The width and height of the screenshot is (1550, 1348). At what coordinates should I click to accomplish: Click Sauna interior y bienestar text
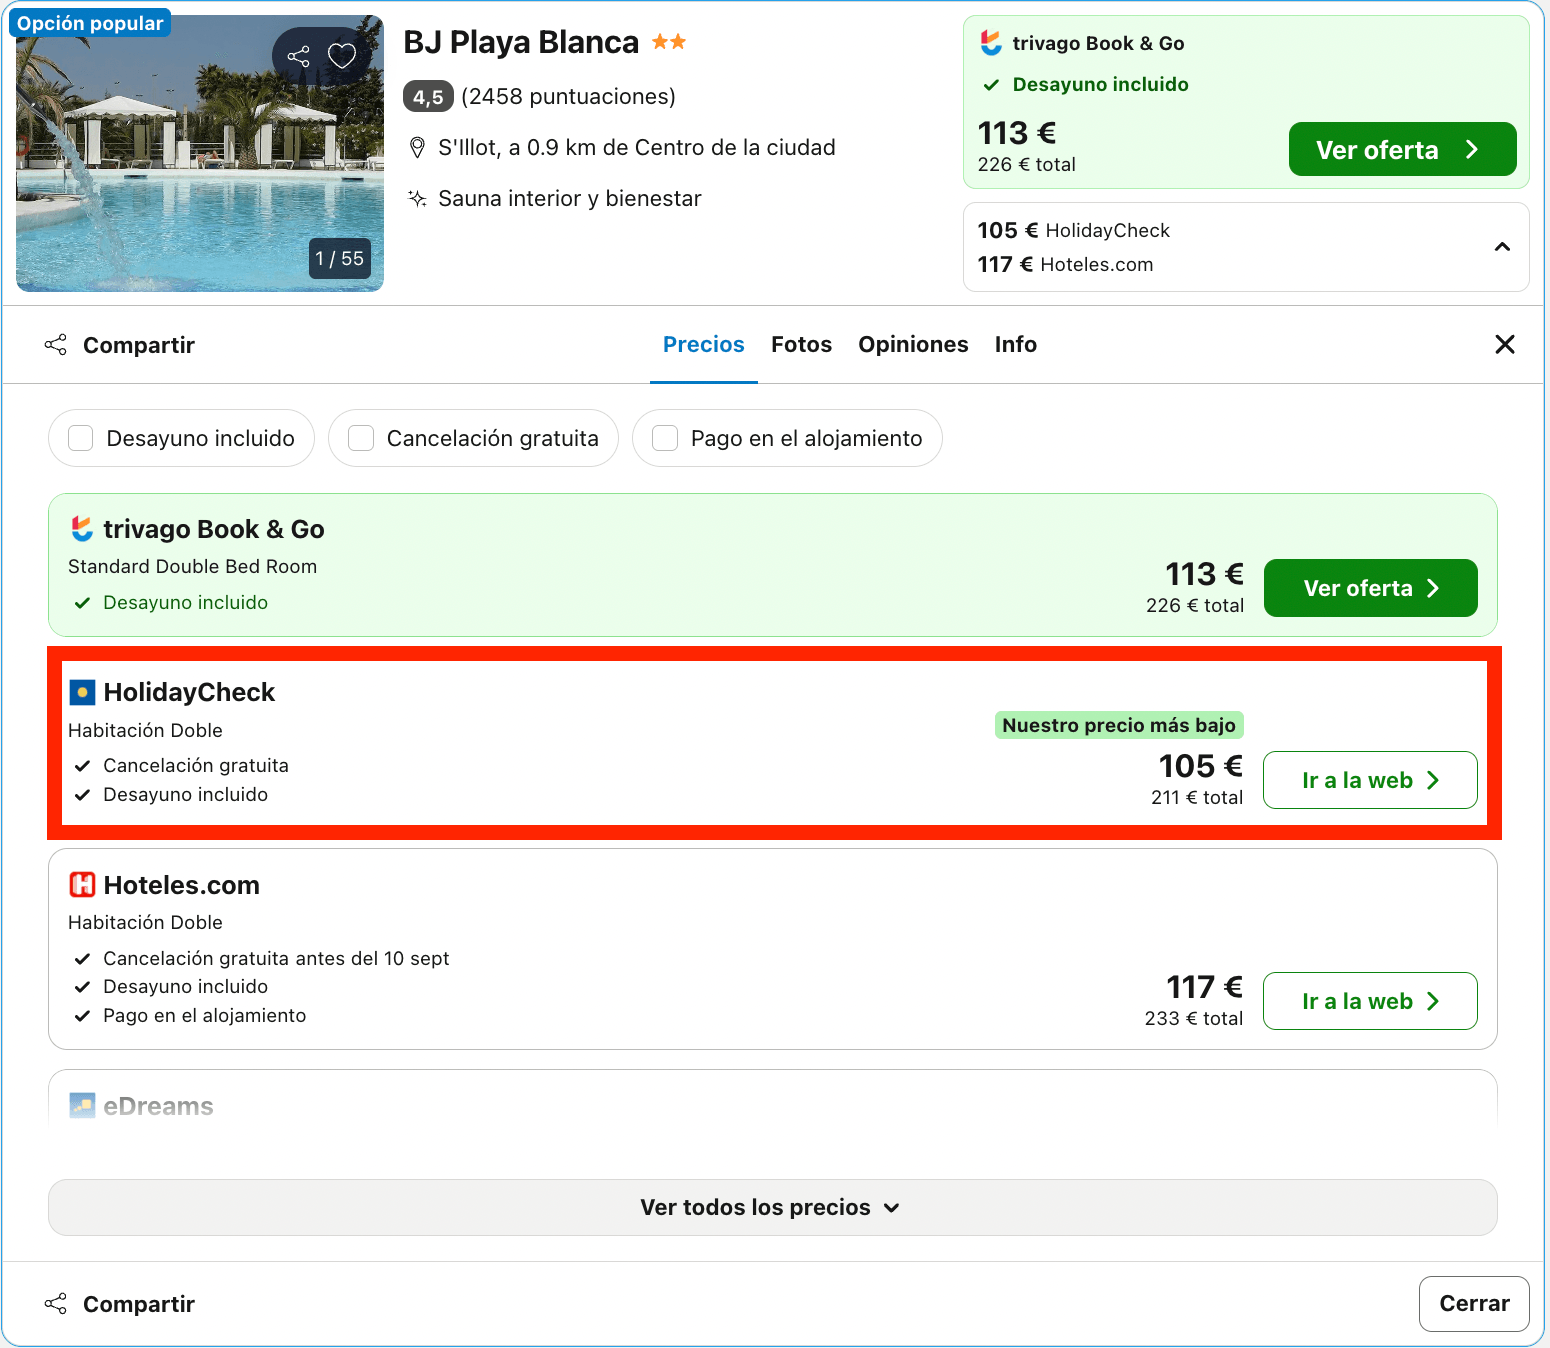[570, 198]
